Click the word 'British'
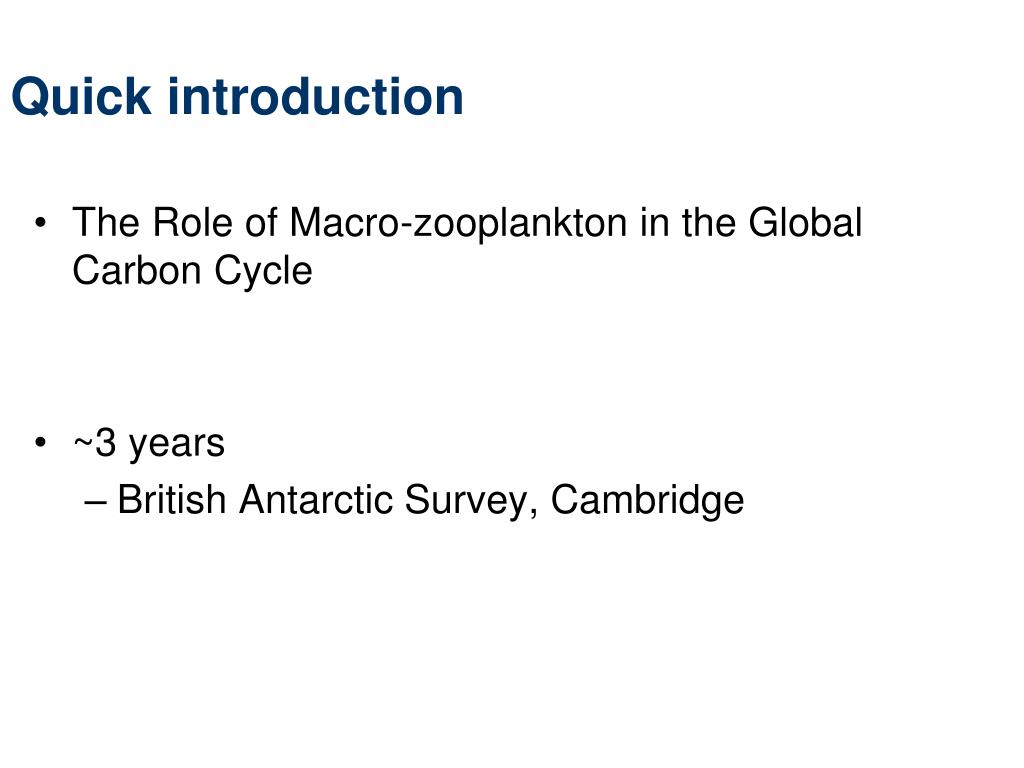This screenshot has height=768, width=1024. point(172,500)
